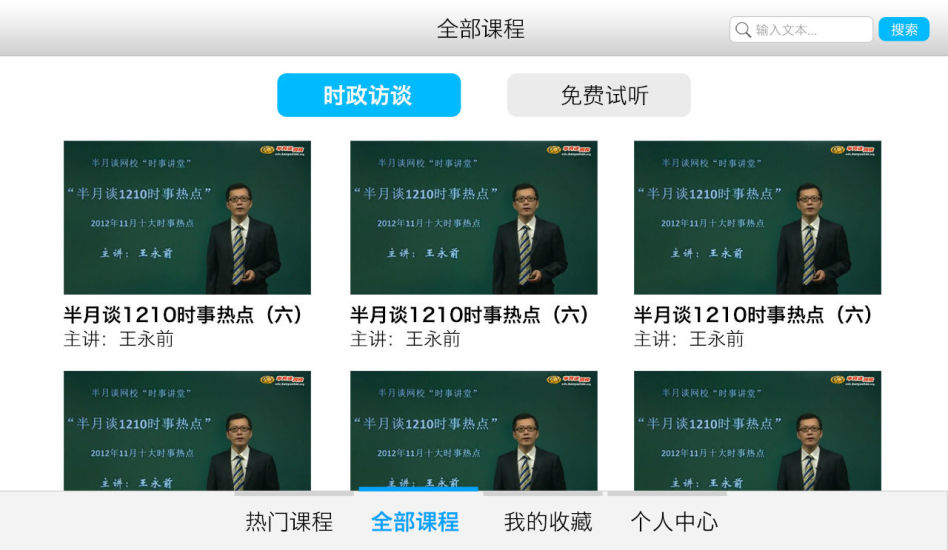Click 主讲:王永前 under the rightmost course
The height and width of the screenshot is (550, 948).
pyautogui.click(x=689, y=339)
